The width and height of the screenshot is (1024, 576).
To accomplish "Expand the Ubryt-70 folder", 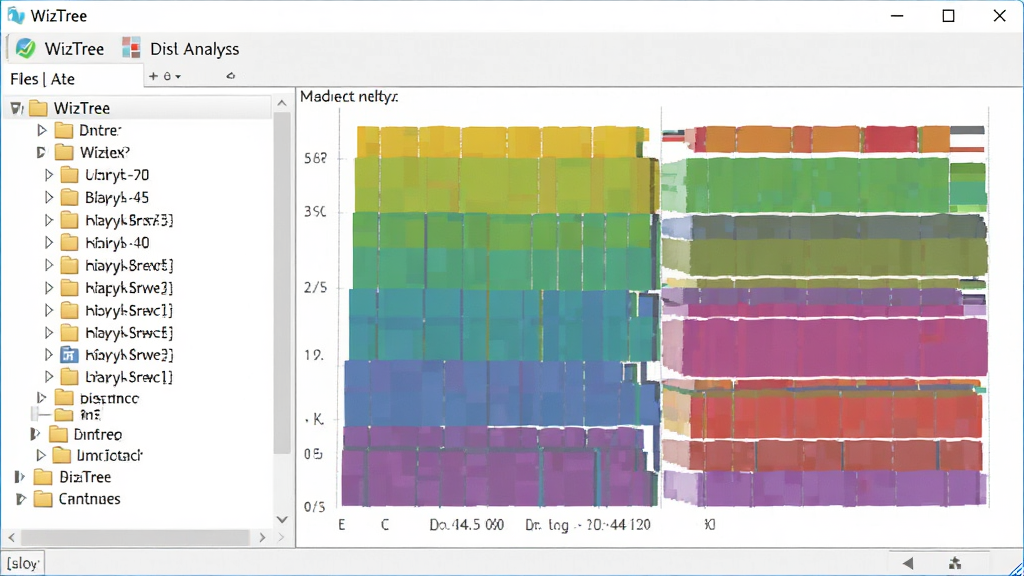I will [x=49, y=175].
